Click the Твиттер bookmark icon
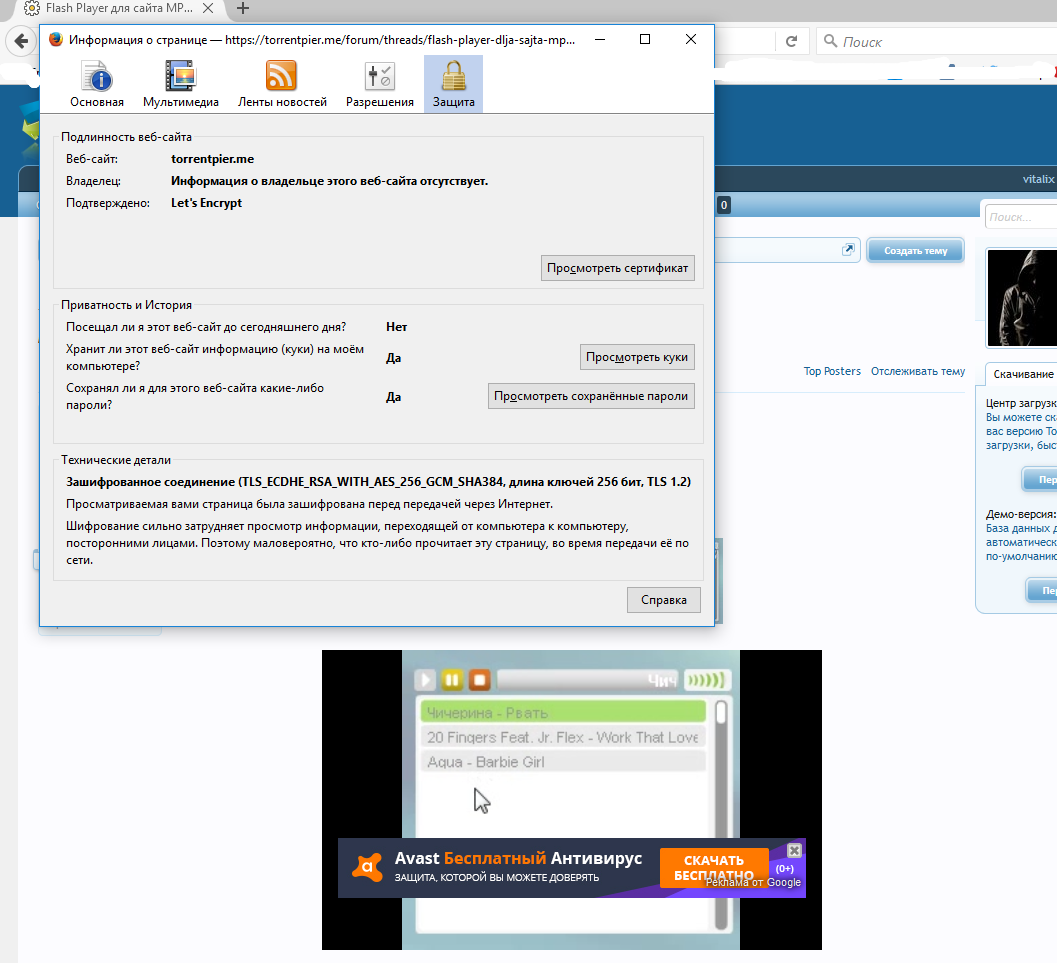The height and width of the screenshot is (963, 1057). tap(990, 72)
